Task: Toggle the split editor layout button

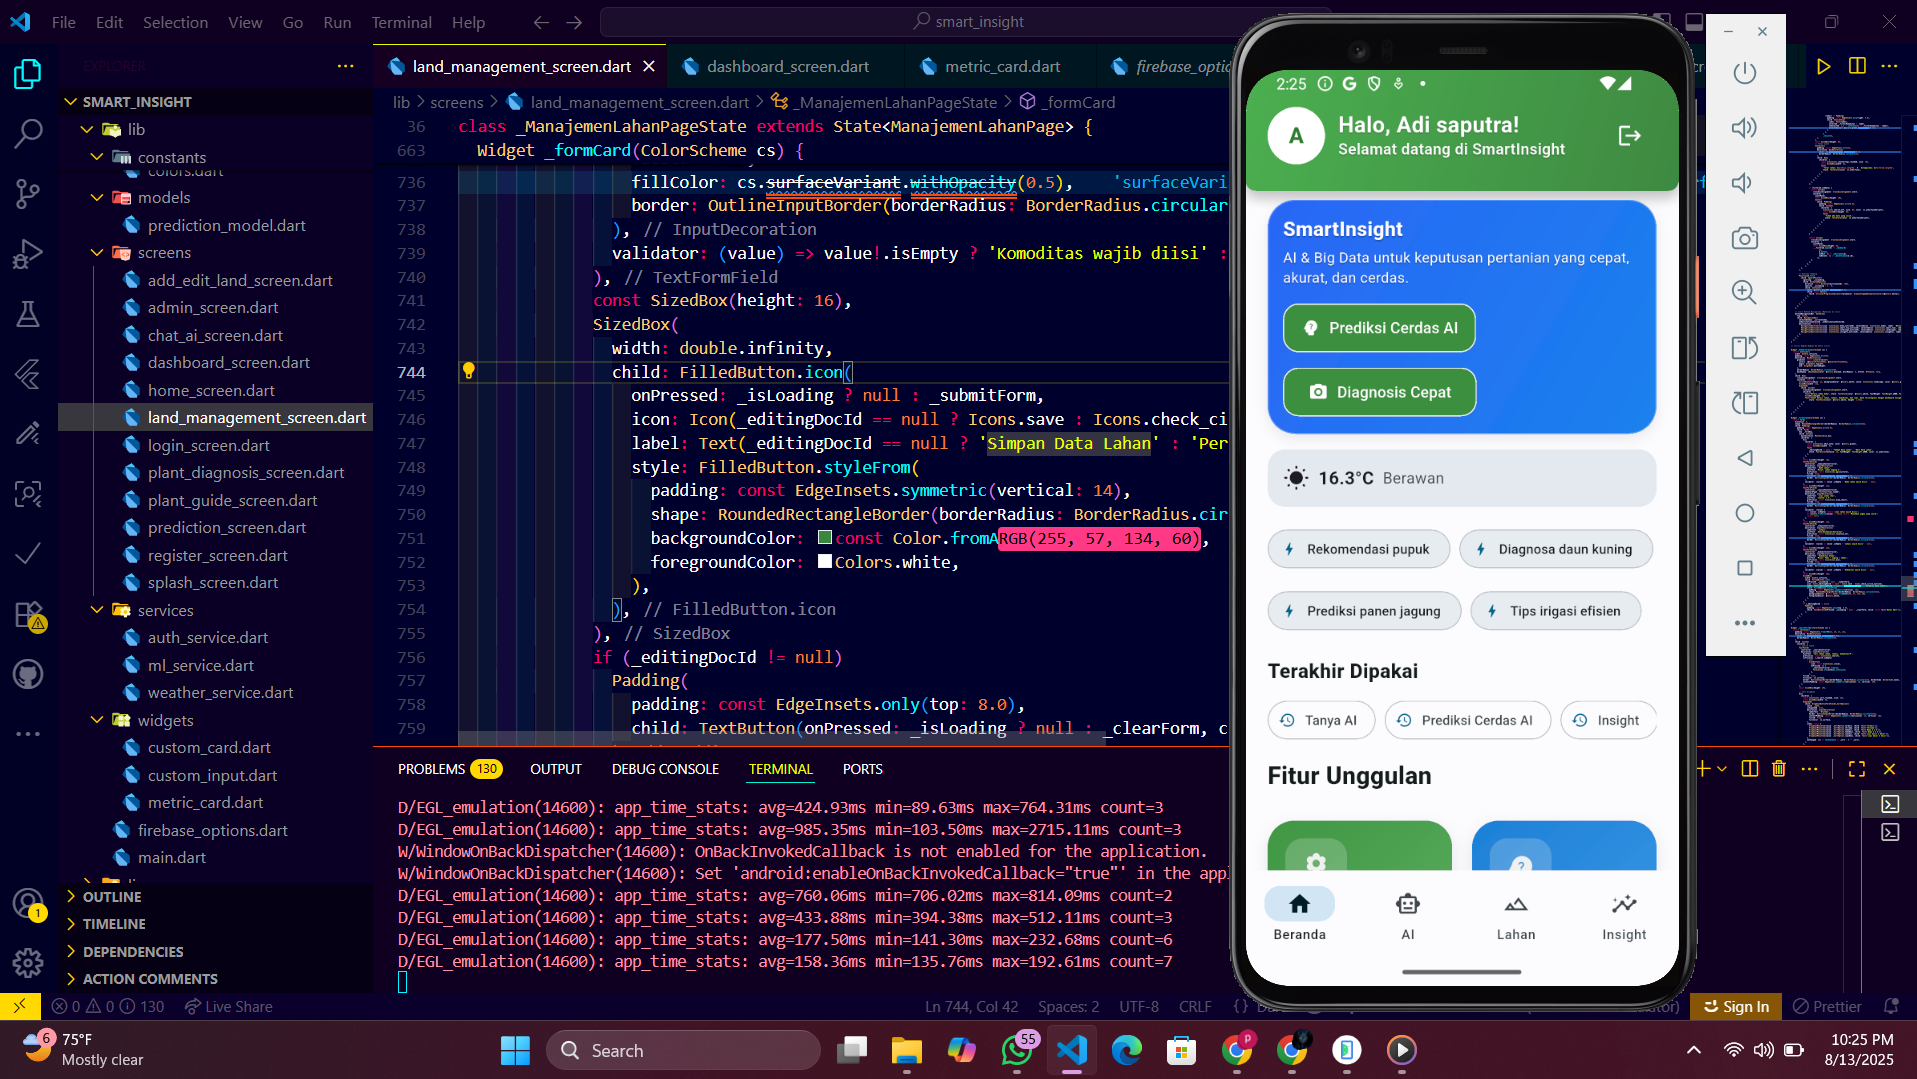Action: pos(1857,66)
